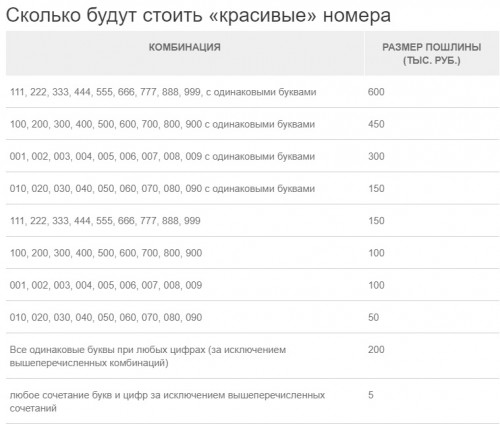Click the 600 fee value

pyautogui.click(x=376, y=92)
